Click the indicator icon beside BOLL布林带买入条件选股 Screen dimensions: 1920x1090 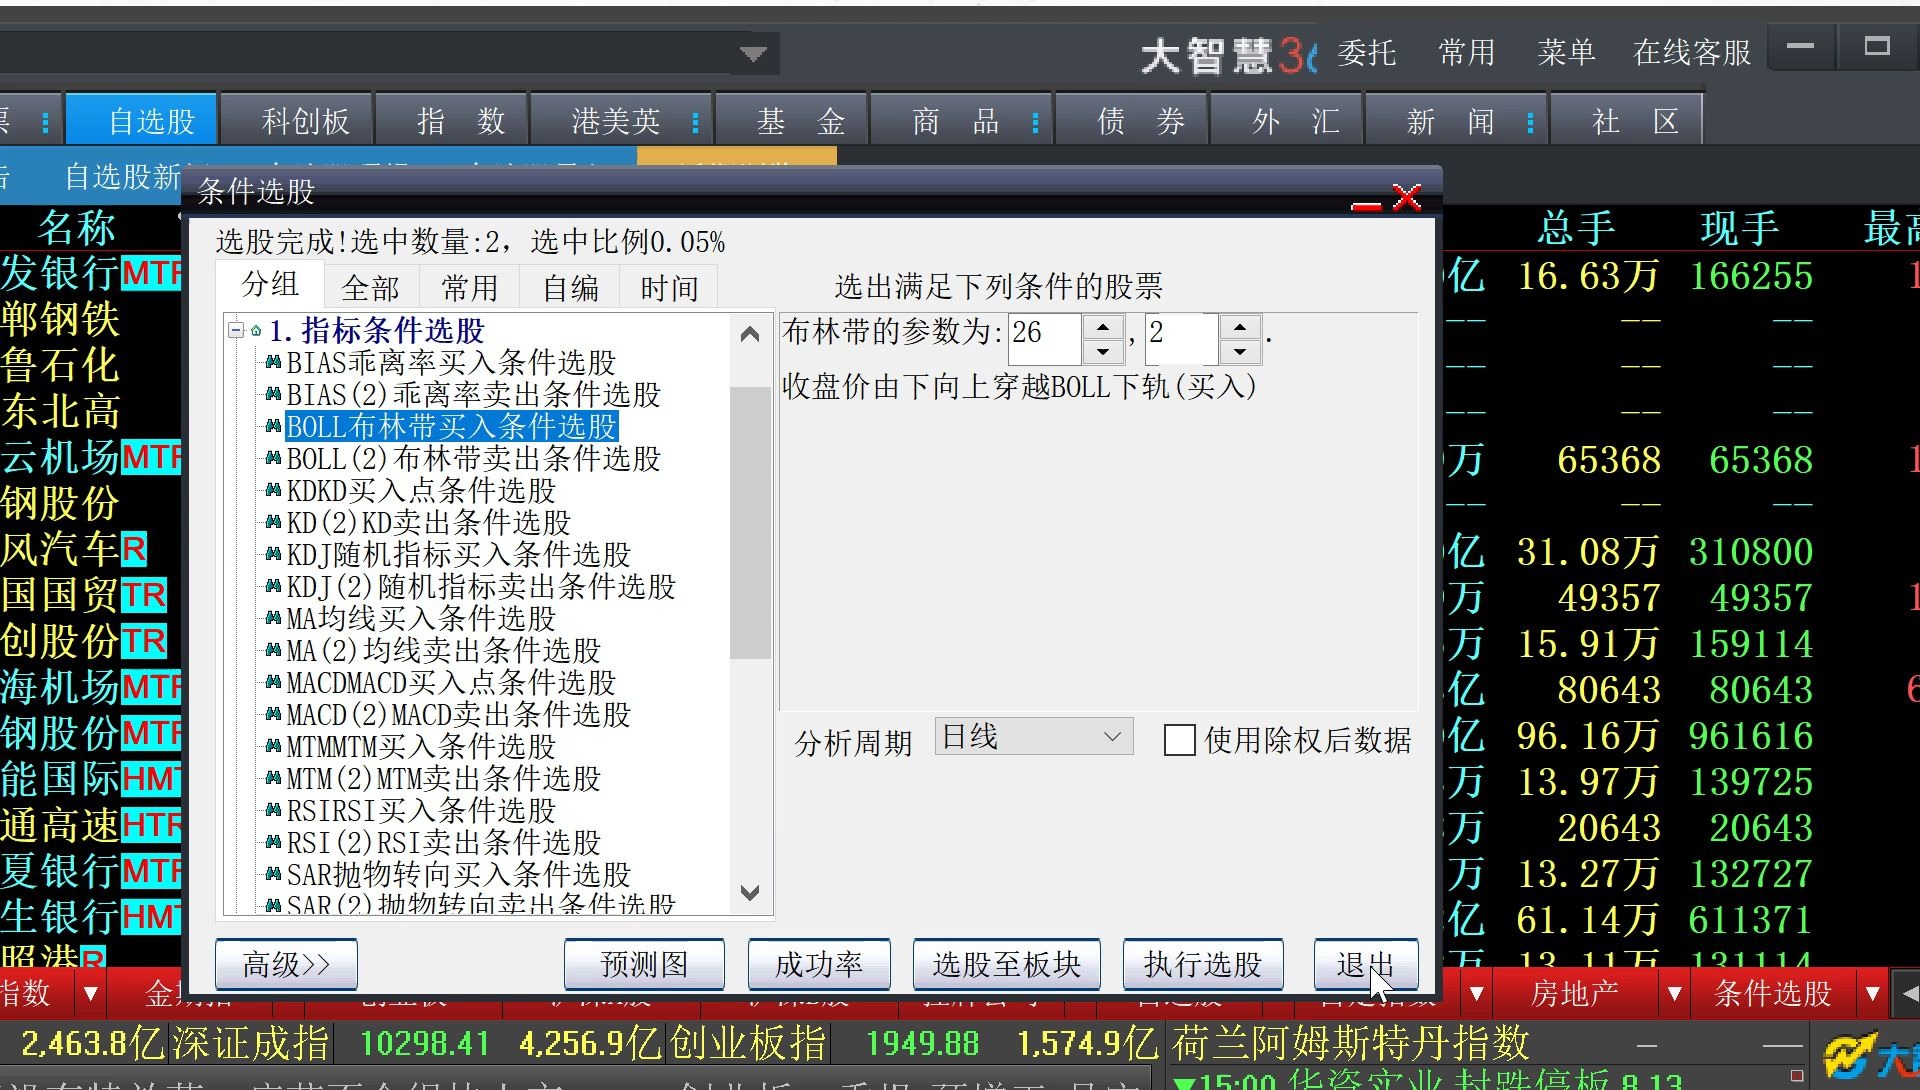click(273, 426)
